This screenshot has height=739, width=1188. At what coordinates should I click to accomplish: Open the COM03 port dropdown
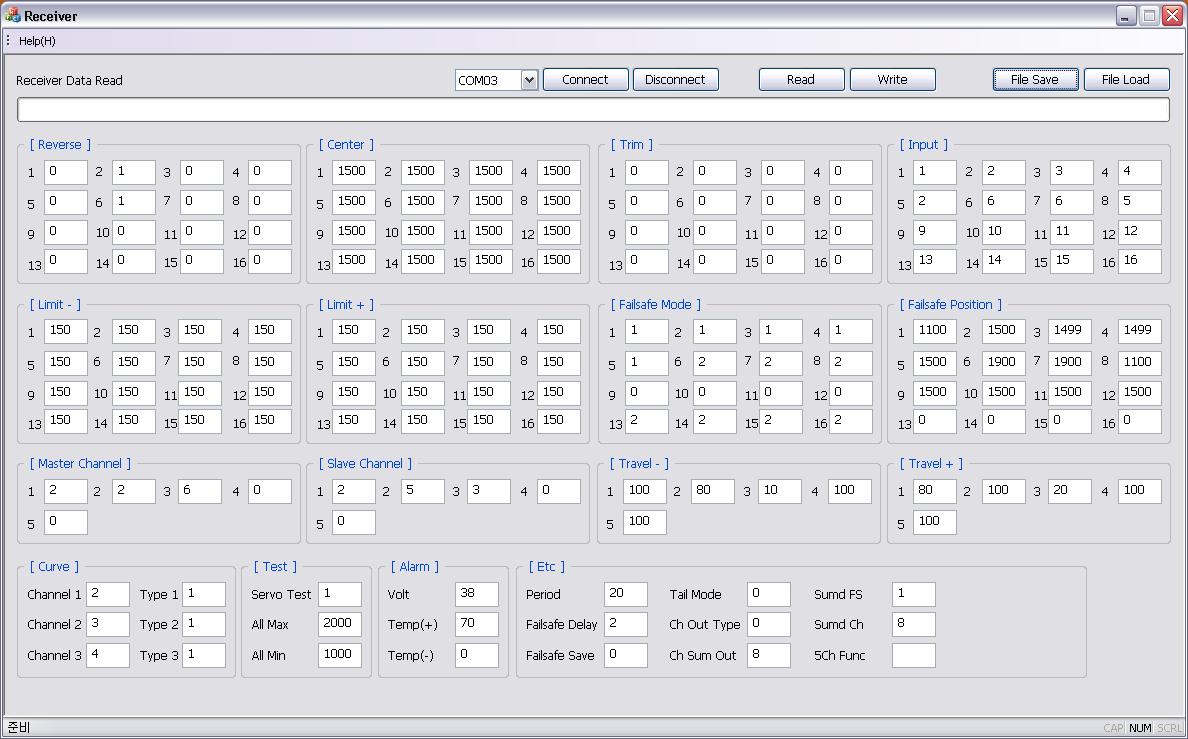(529, 80)
